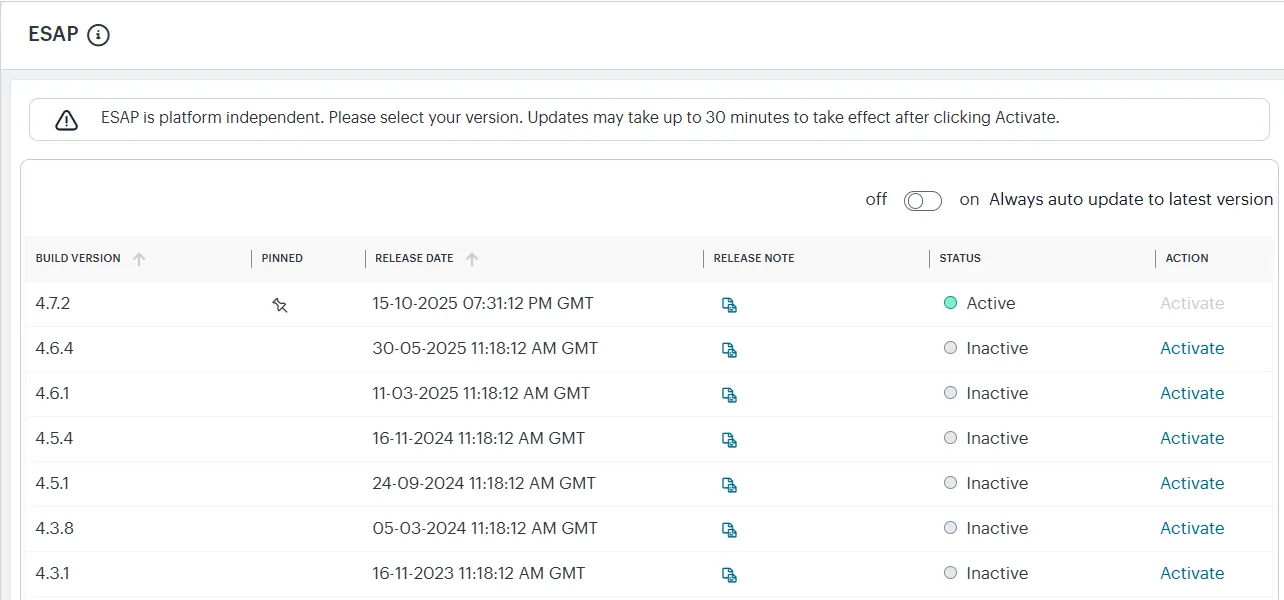Sort by Release Date arrow
Screen dimensions: 1284x600
[472, 259]
